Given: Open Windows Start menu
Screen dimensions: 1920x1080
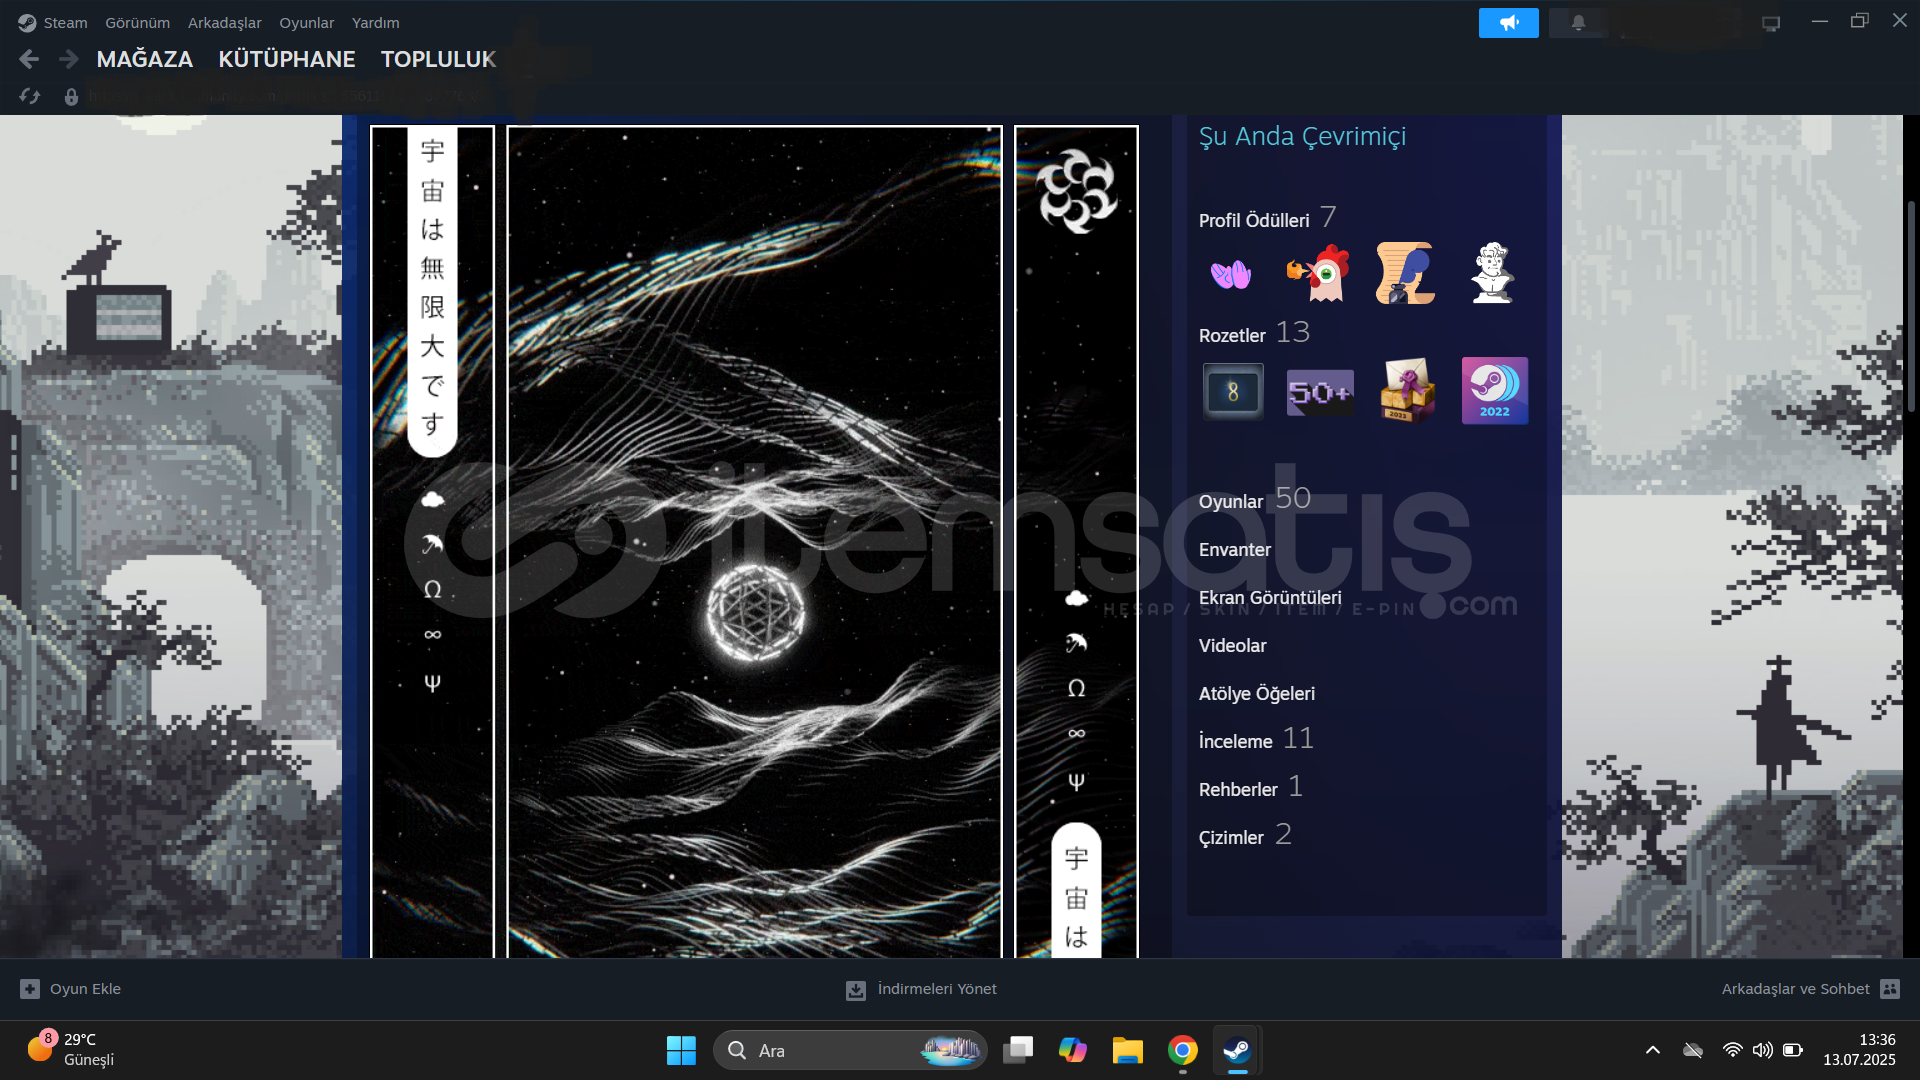Looking at the screenshot, I should point(681,1050).
